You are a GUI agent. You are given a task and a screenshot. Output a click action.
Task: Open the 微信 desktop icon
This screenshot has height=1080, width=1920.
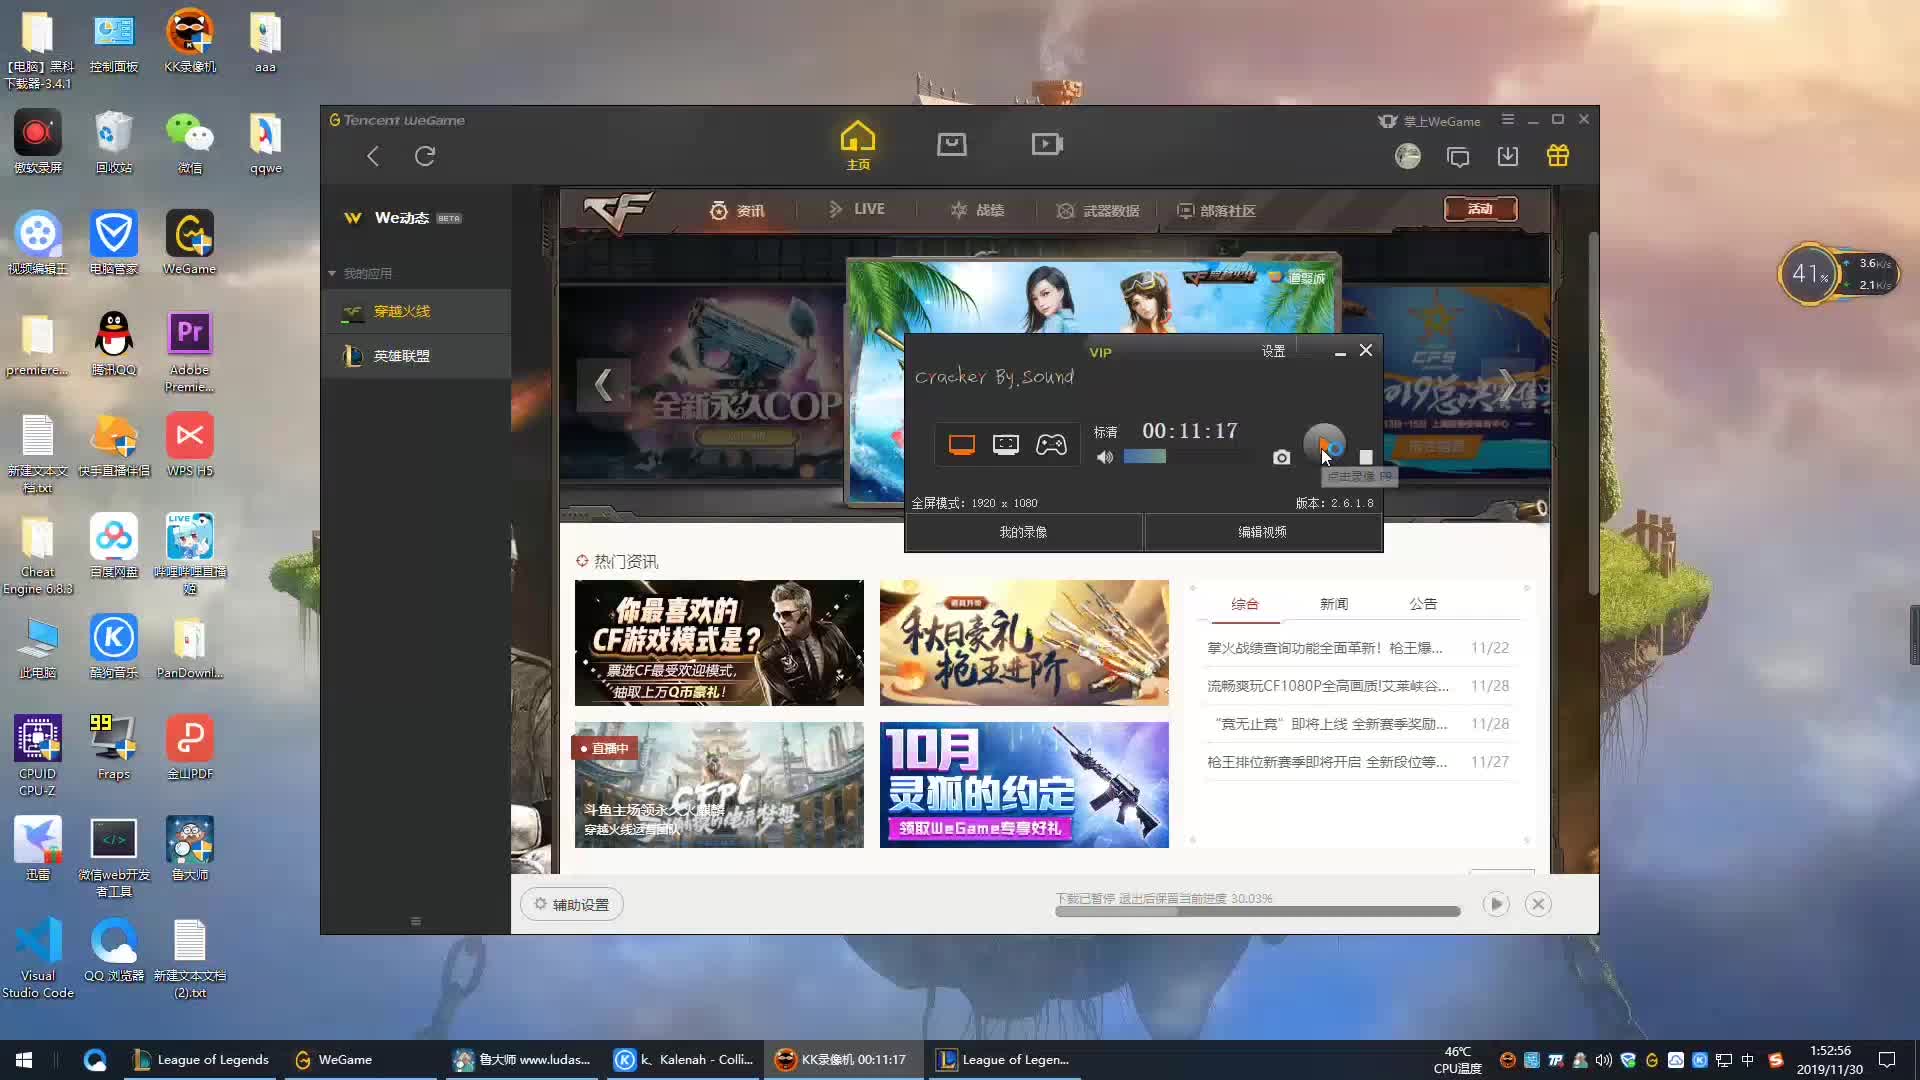click(x=190, y=143)
